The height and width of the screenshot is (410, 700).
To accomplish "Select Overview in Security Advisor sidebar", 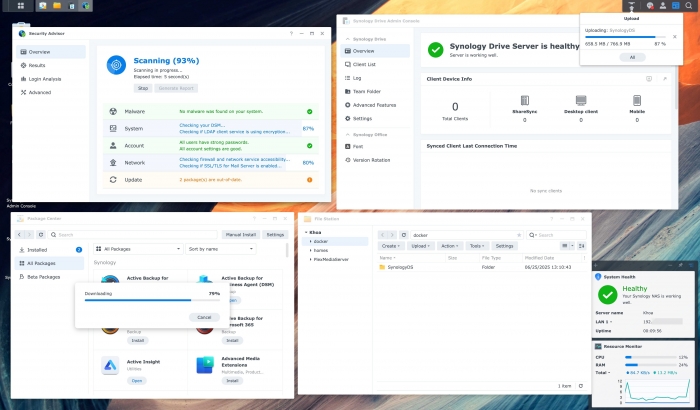I will click(x=51, y=52).
